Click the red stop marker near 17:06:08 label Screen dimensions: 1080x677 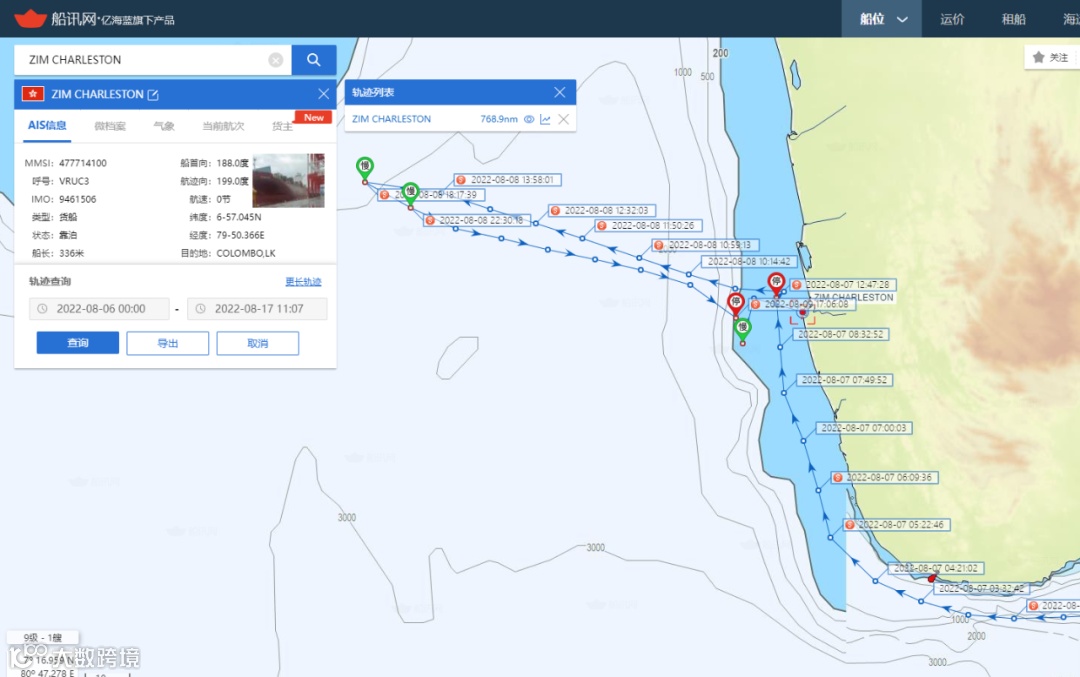click(736, 302)
